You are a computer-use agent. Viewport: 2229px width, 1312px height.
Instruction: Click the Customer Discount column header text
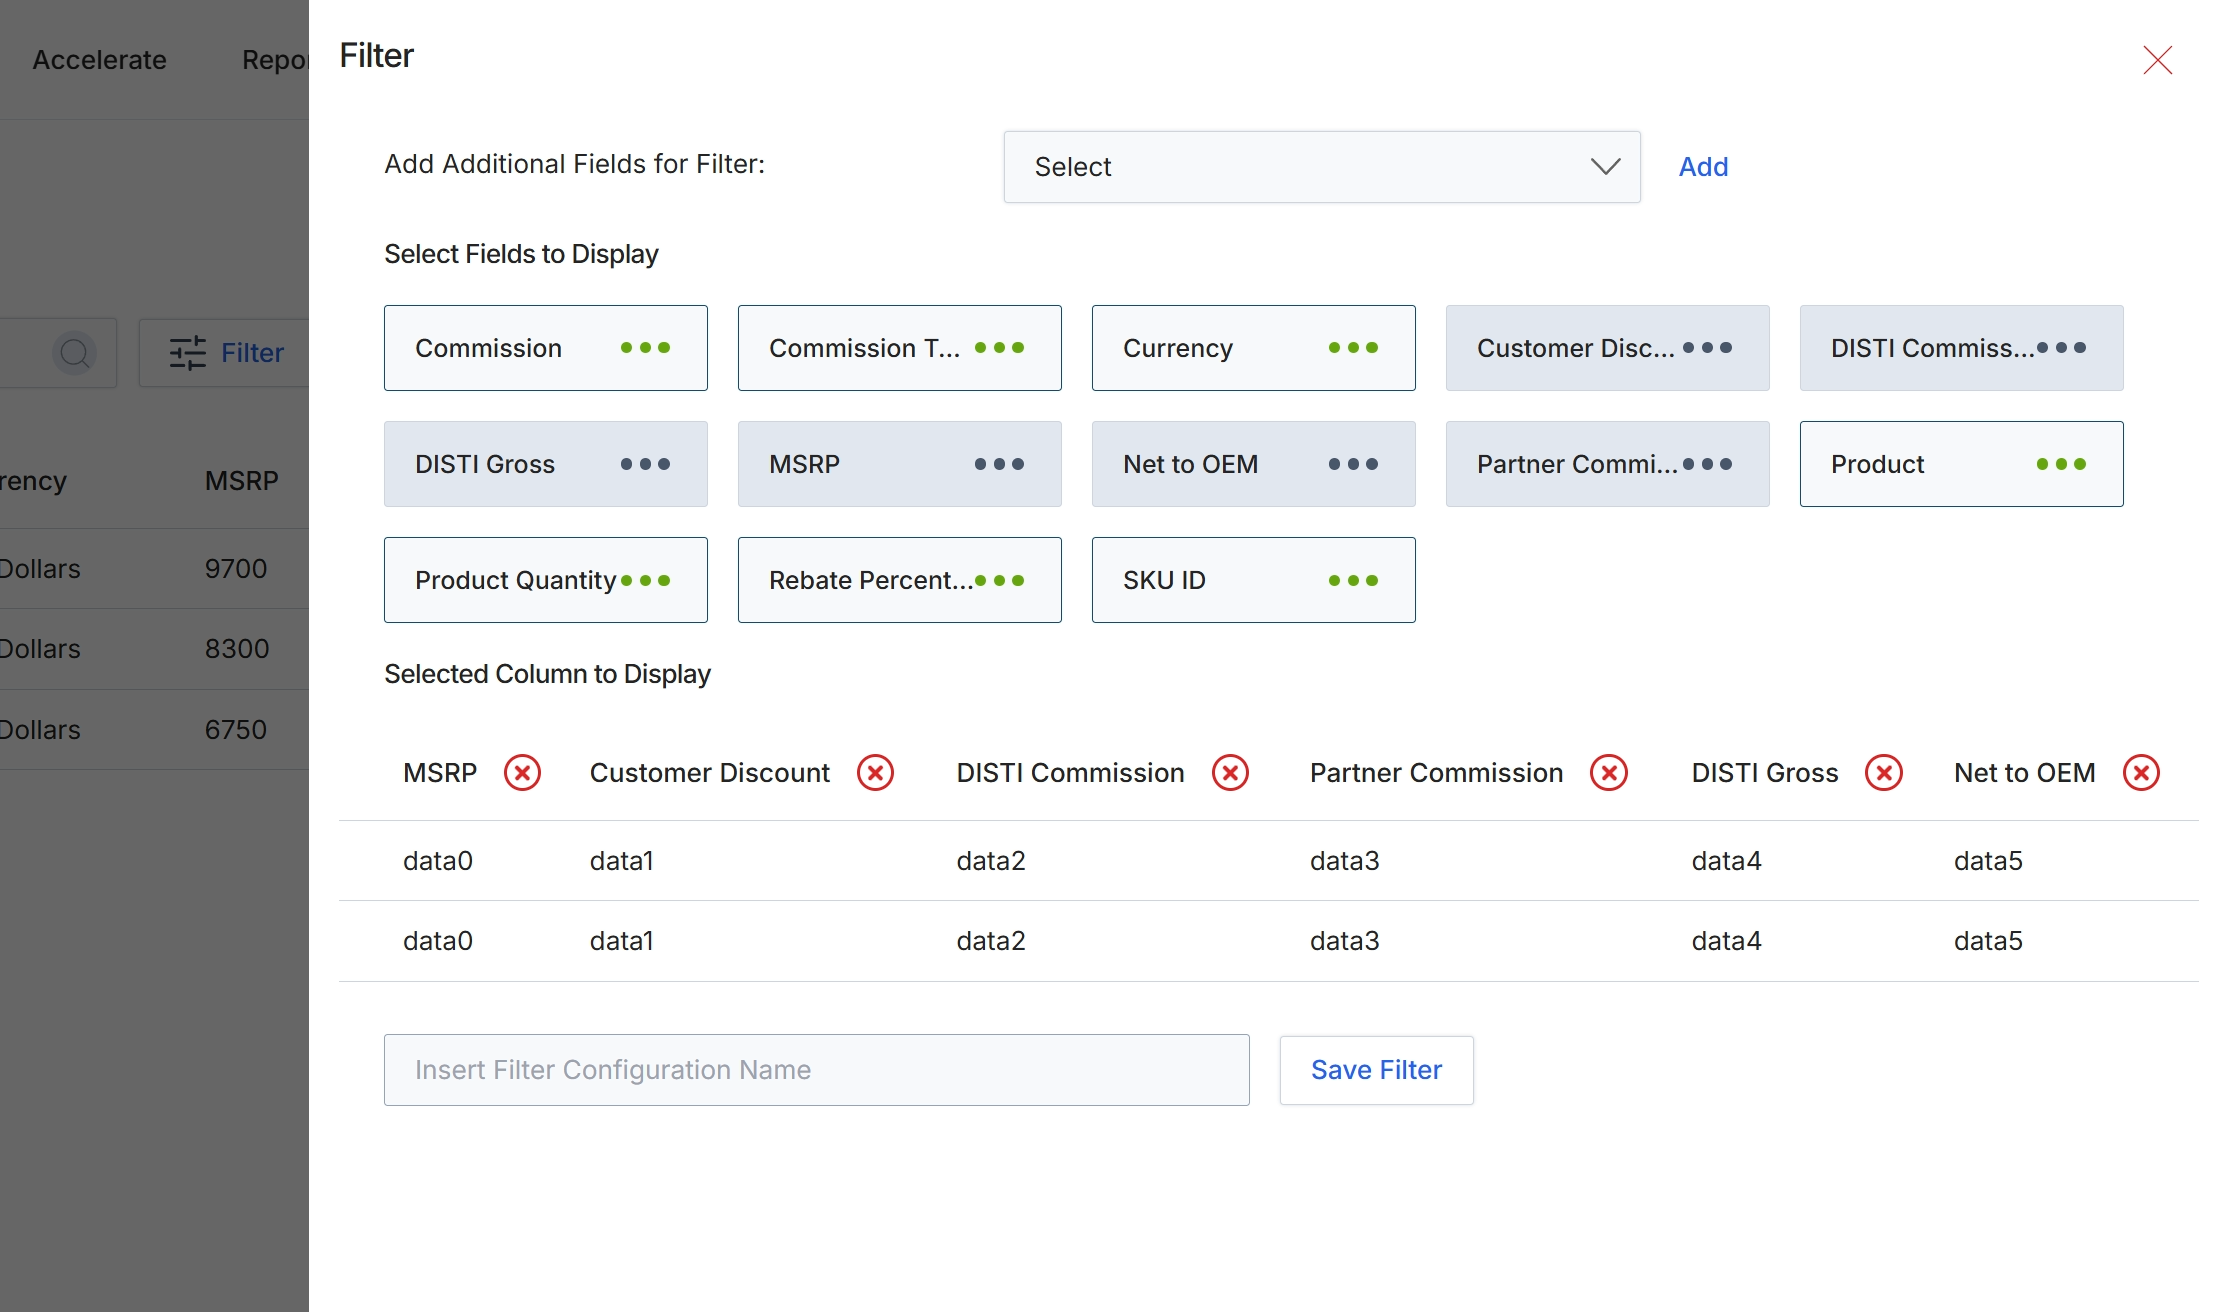(x=709, y=773)
